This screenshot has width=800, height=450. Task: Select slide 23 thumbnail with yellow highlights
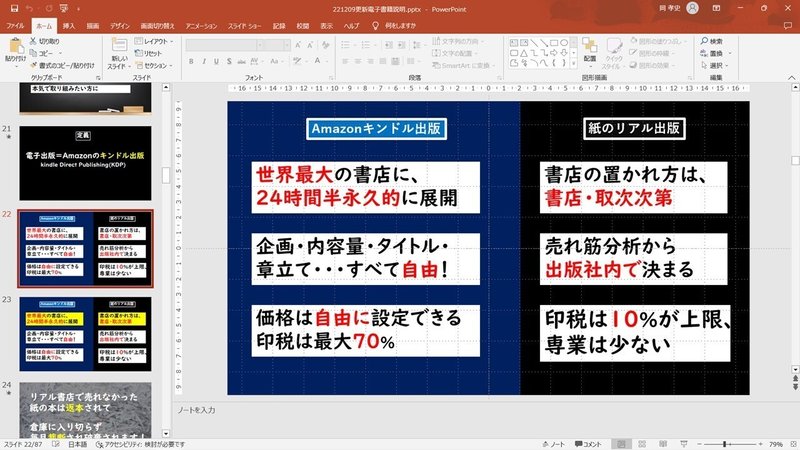click(85, 334)
